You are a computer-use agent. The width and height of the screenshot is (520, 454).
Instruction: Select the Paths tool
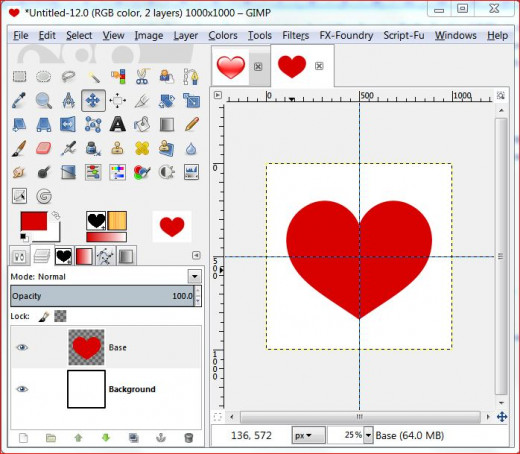(191, 76)
